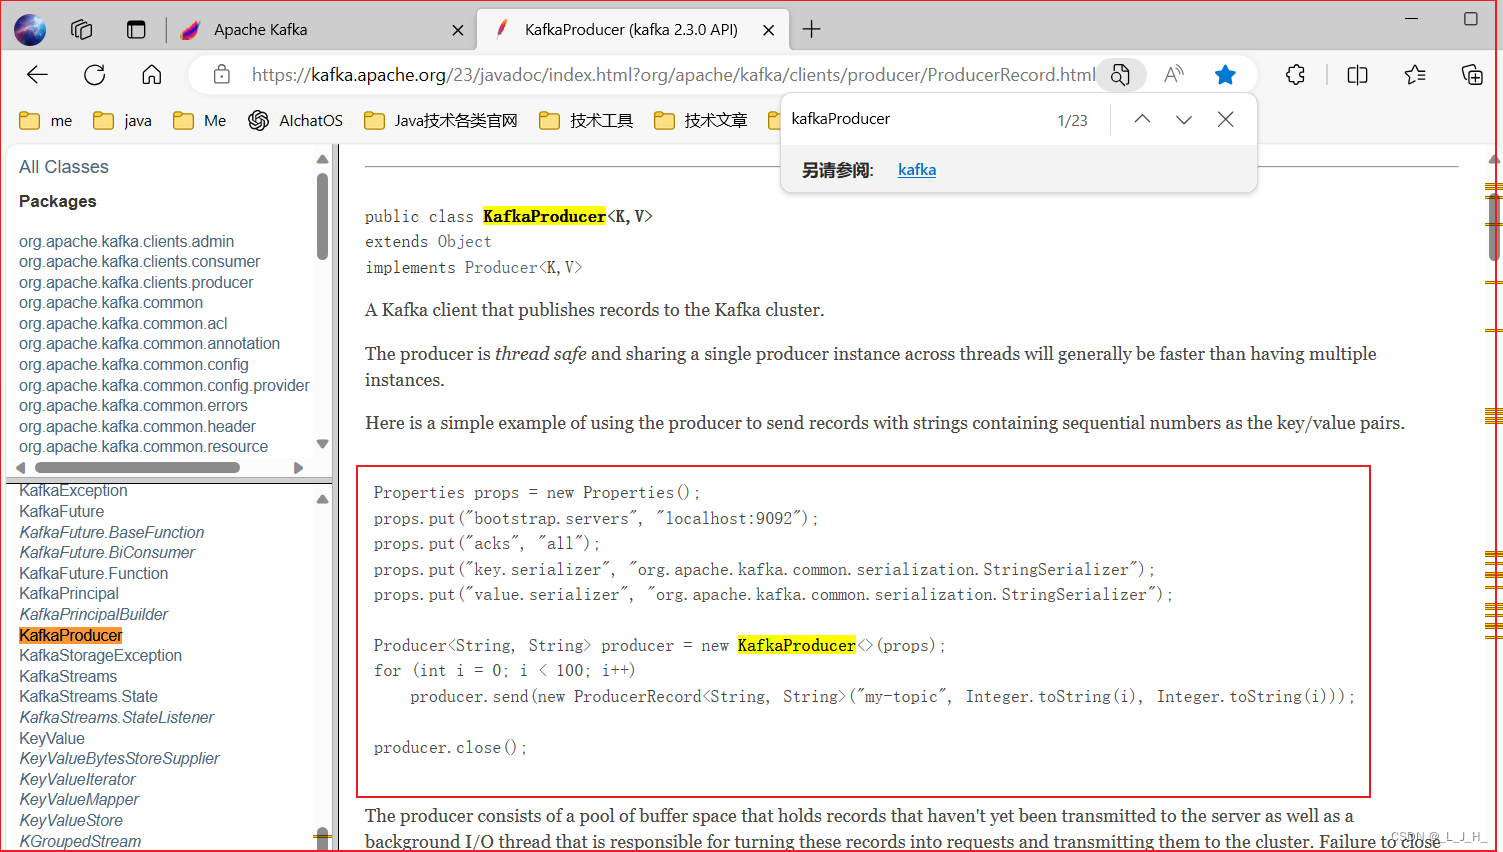Go to next find result
This screenshot has height=852, width=1503.
(1184, 119)
